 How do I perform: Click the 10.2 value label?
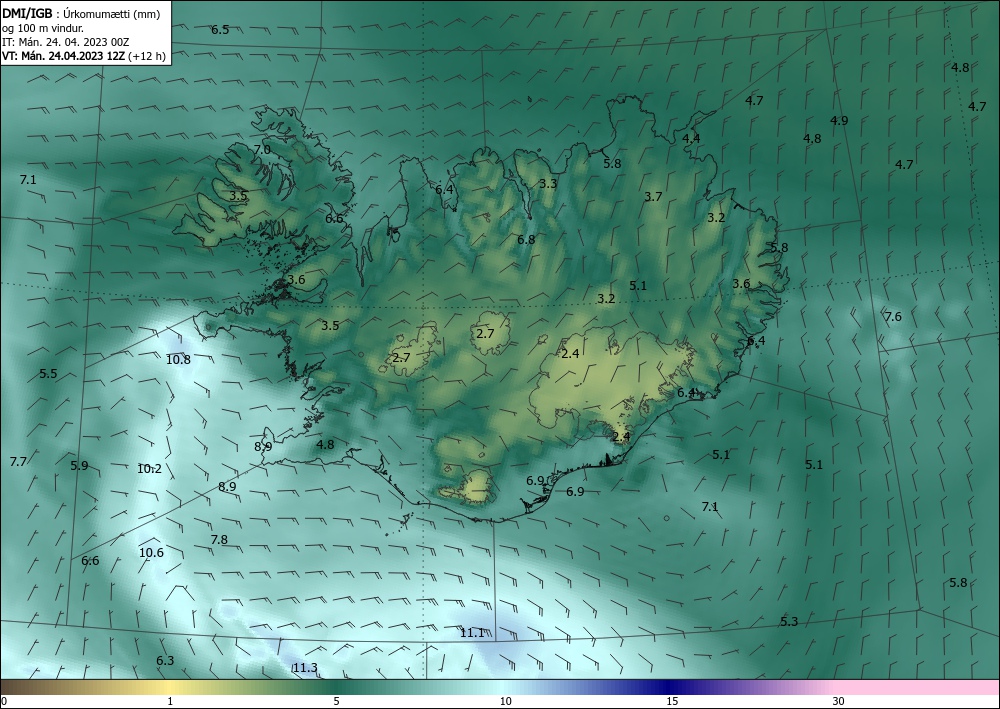click(x=149, y=469)
